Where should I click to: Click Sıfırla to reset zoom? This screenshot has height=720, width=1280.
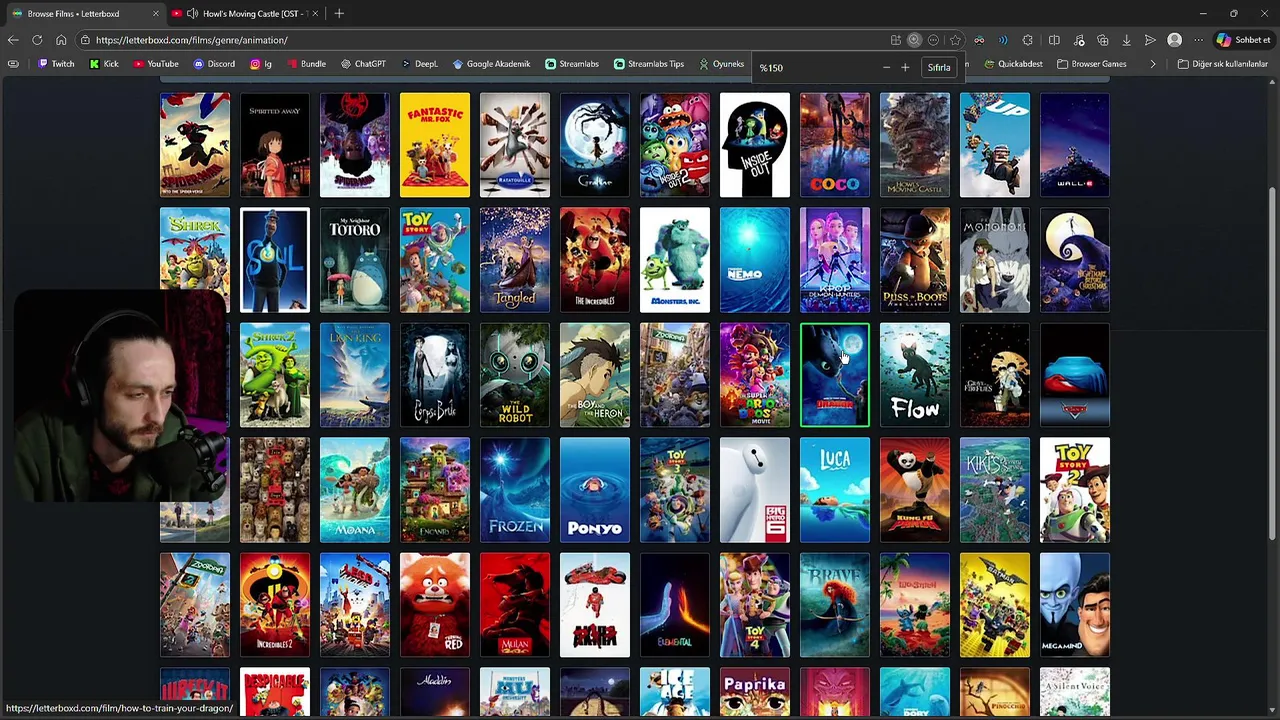point(939,68)
